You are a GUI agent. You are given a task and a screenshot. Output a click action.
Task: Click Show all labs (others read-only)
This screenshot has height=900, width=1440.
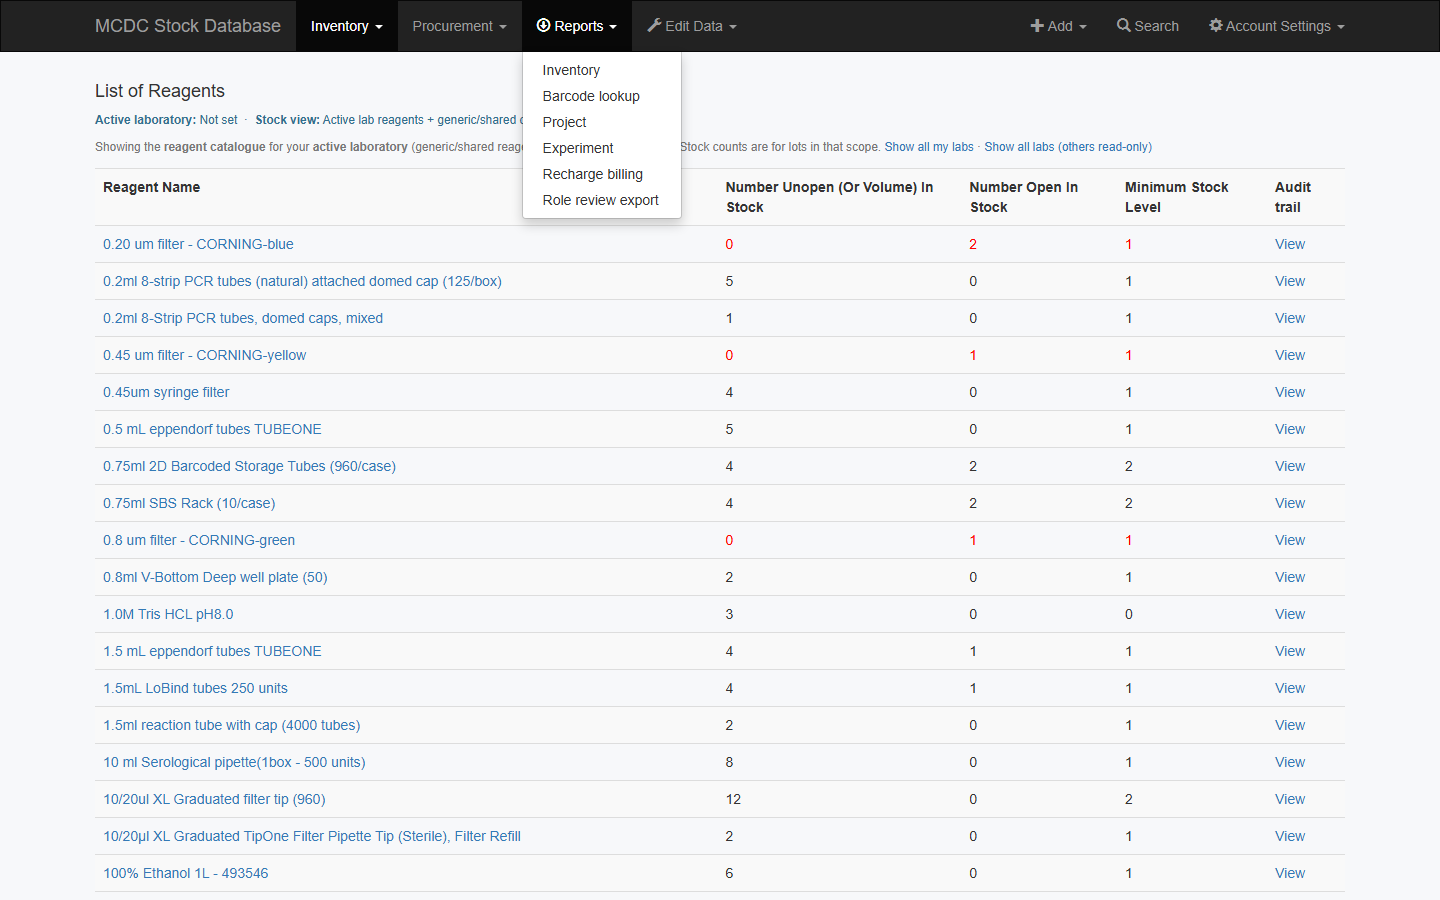coord(1068,147)
